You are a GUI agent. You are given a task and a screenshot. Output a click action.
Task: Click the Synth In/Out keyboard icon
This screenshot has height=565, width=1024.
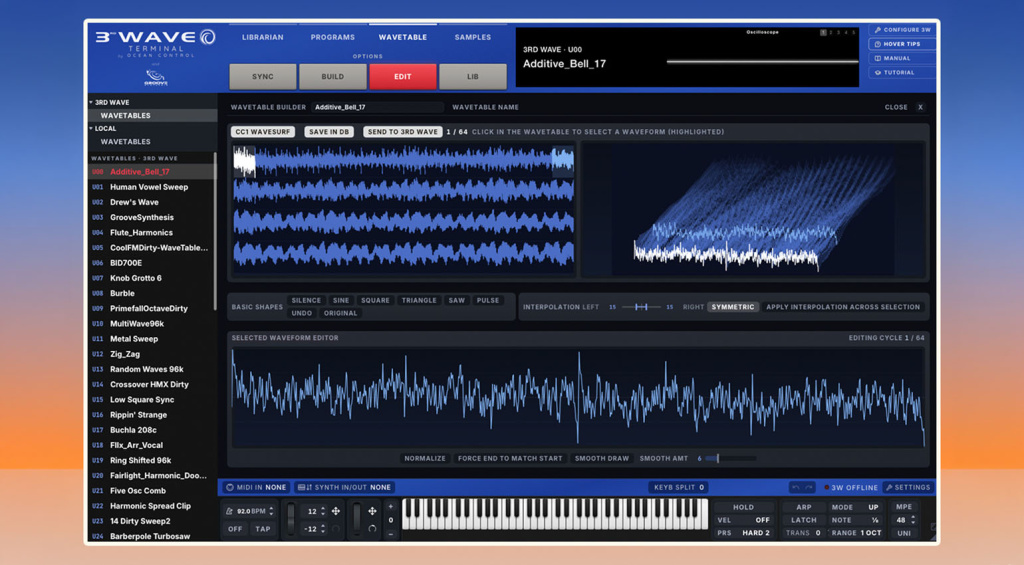tap(305, 487)
